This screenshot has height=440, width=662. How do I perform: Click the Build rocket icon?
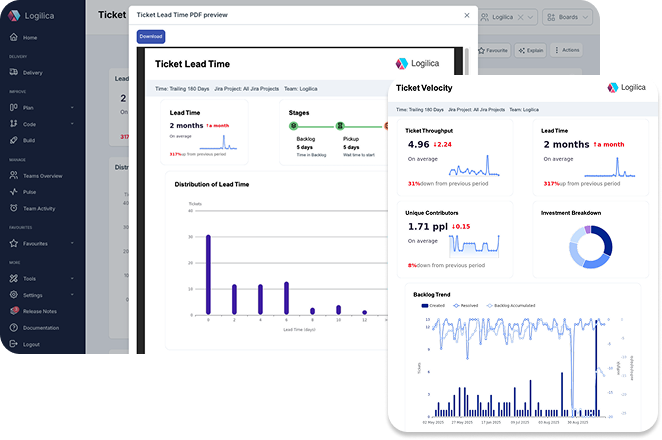[14, 140]
